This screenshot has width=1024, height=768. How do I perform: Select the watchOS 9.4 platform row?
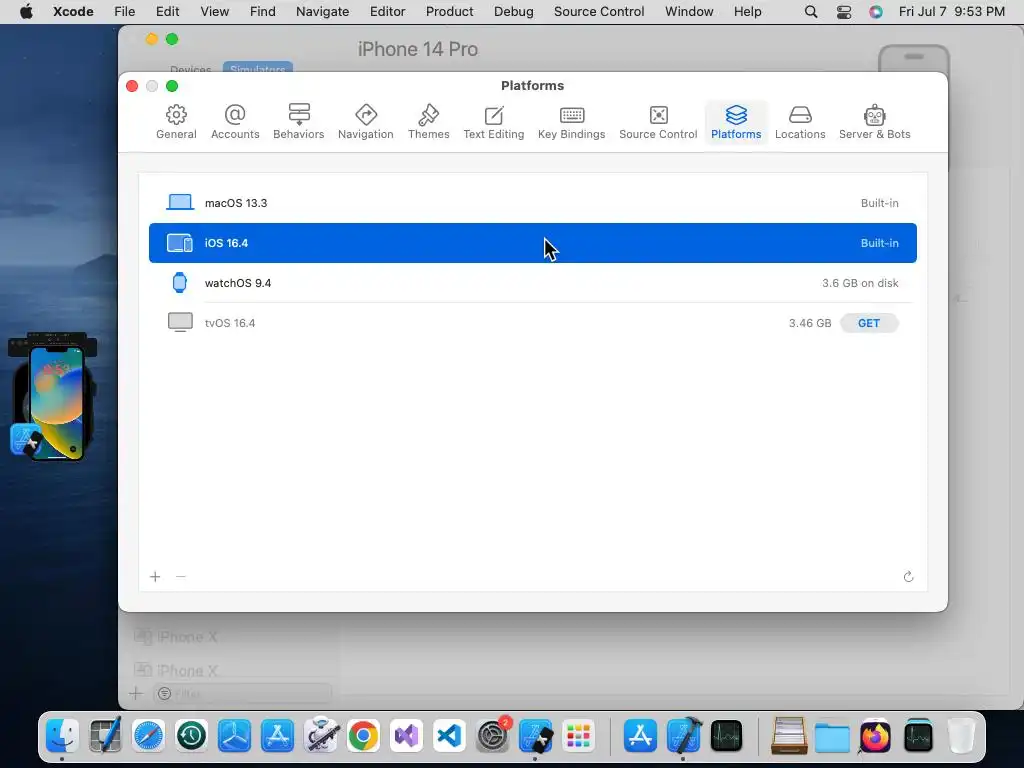(533, 283)
